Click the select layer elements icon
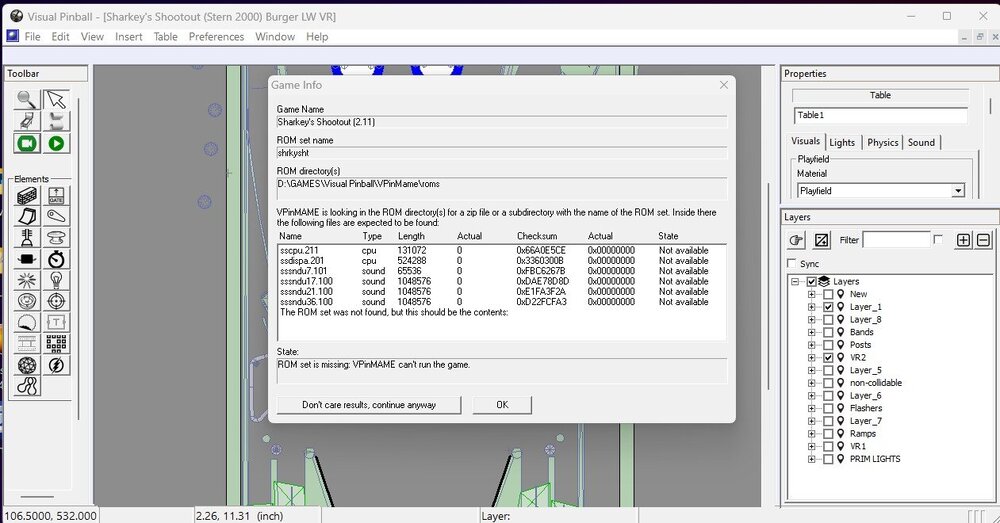The height and width of the screenshot is (523, 1000). click(x=821, y=240)
